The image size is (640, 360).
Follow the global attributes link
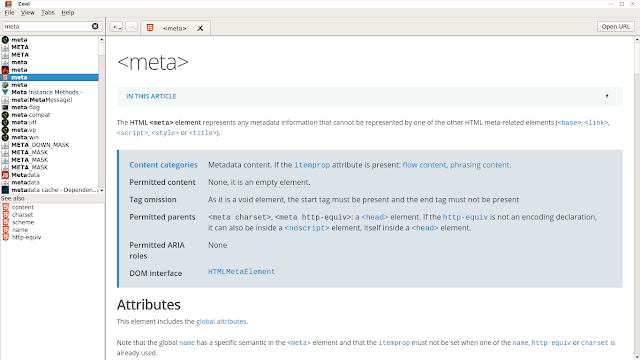221,322
